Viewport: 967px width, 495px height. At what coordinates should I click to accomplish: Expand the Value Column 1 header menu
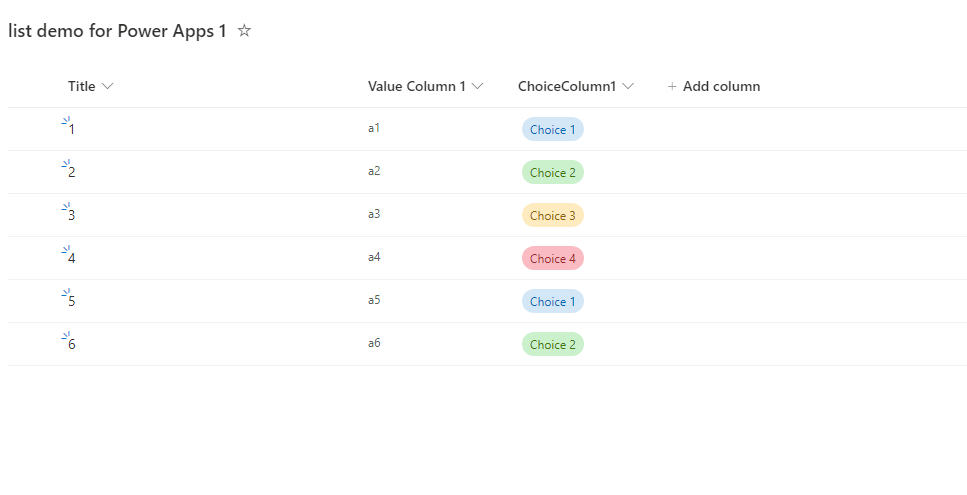point(478,87)
